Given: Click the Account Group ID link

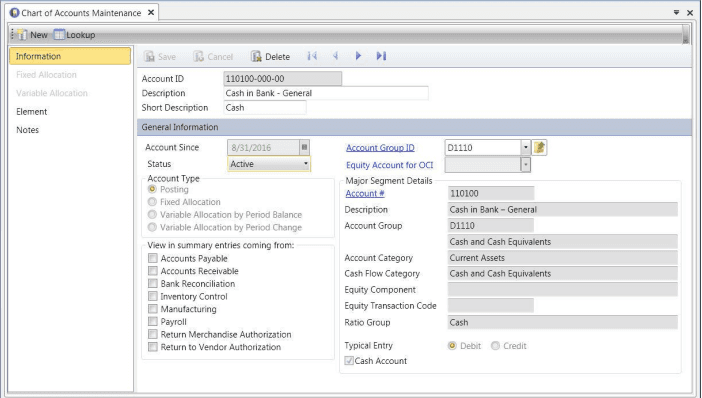Looking at the screenshot, I should pyautogui.click(x=380, y=147).
